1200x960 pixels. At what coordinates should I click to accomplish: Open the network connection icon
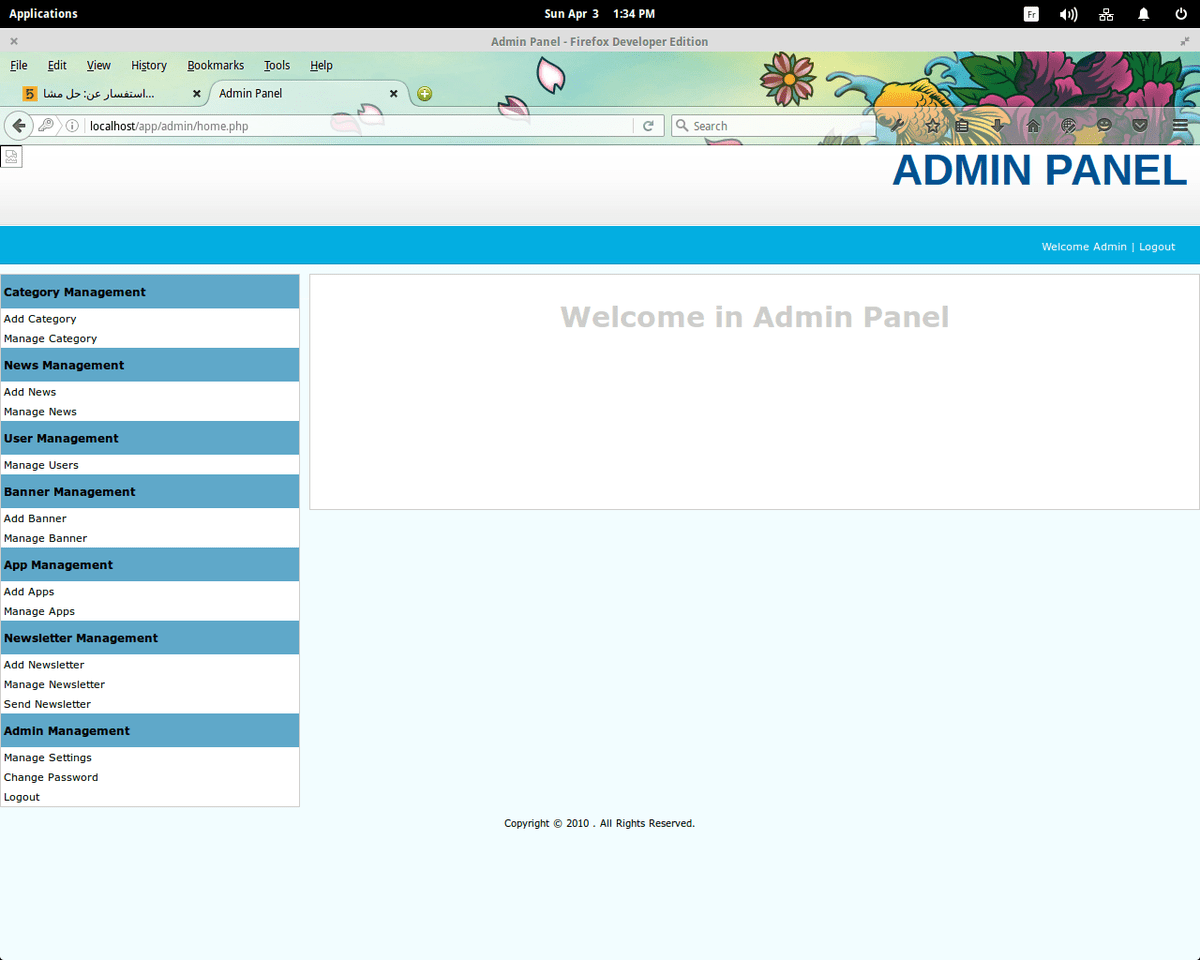pyautogui.click(x=1106, y=14)
